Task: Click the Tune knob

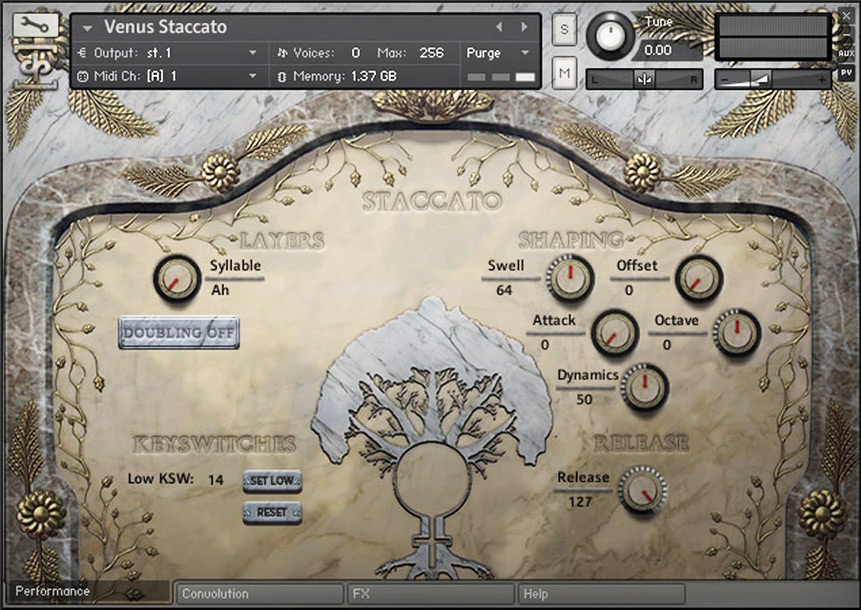Action: click(x=610, y=36)
